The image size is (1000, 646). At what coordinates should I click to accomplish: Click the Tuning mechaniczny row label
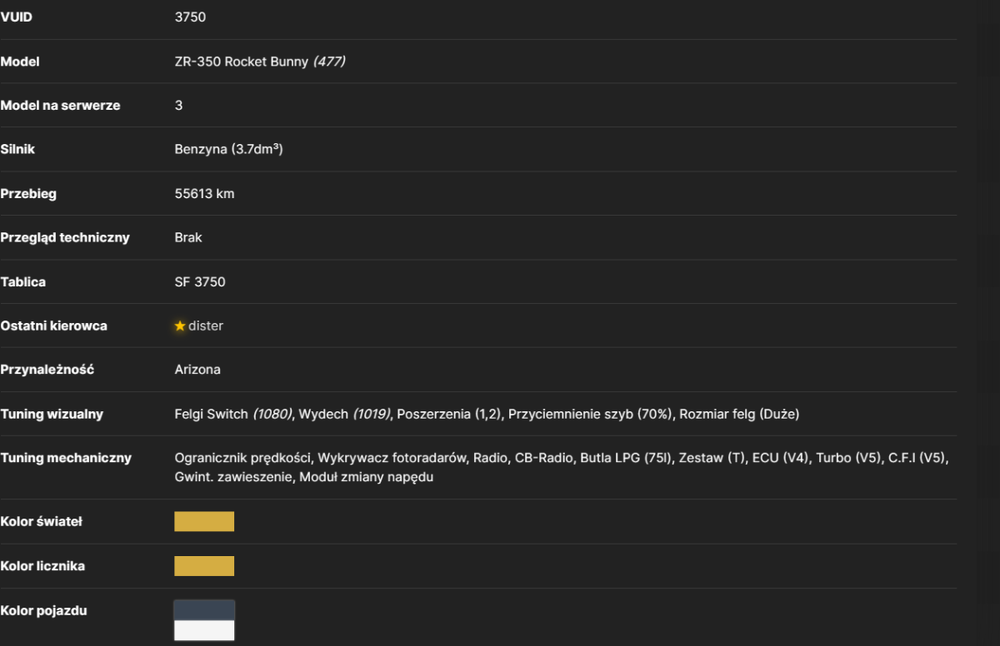point(66,458)
